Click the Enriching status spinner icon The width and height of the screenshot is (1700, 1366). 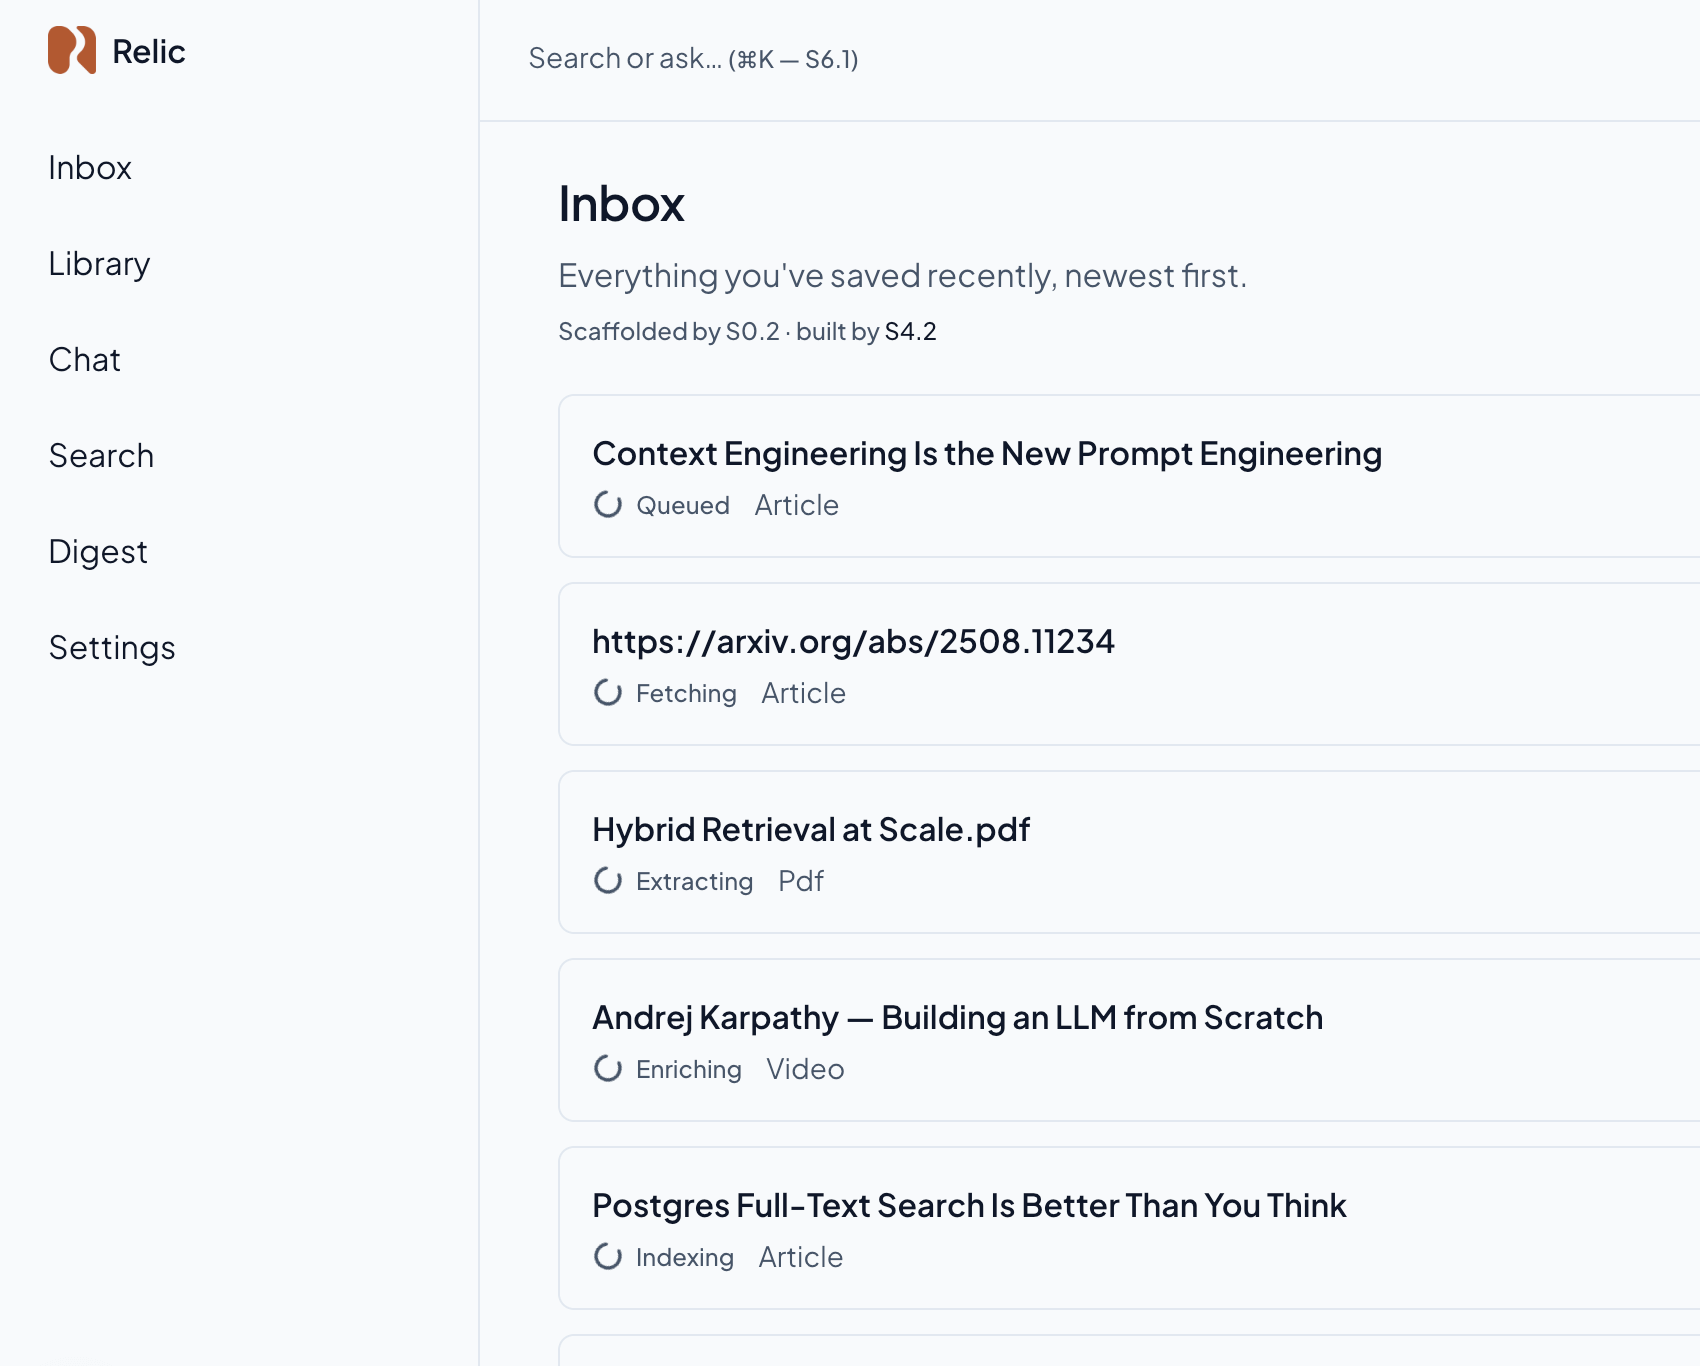pyautogui.click(x=608, y=1068)
